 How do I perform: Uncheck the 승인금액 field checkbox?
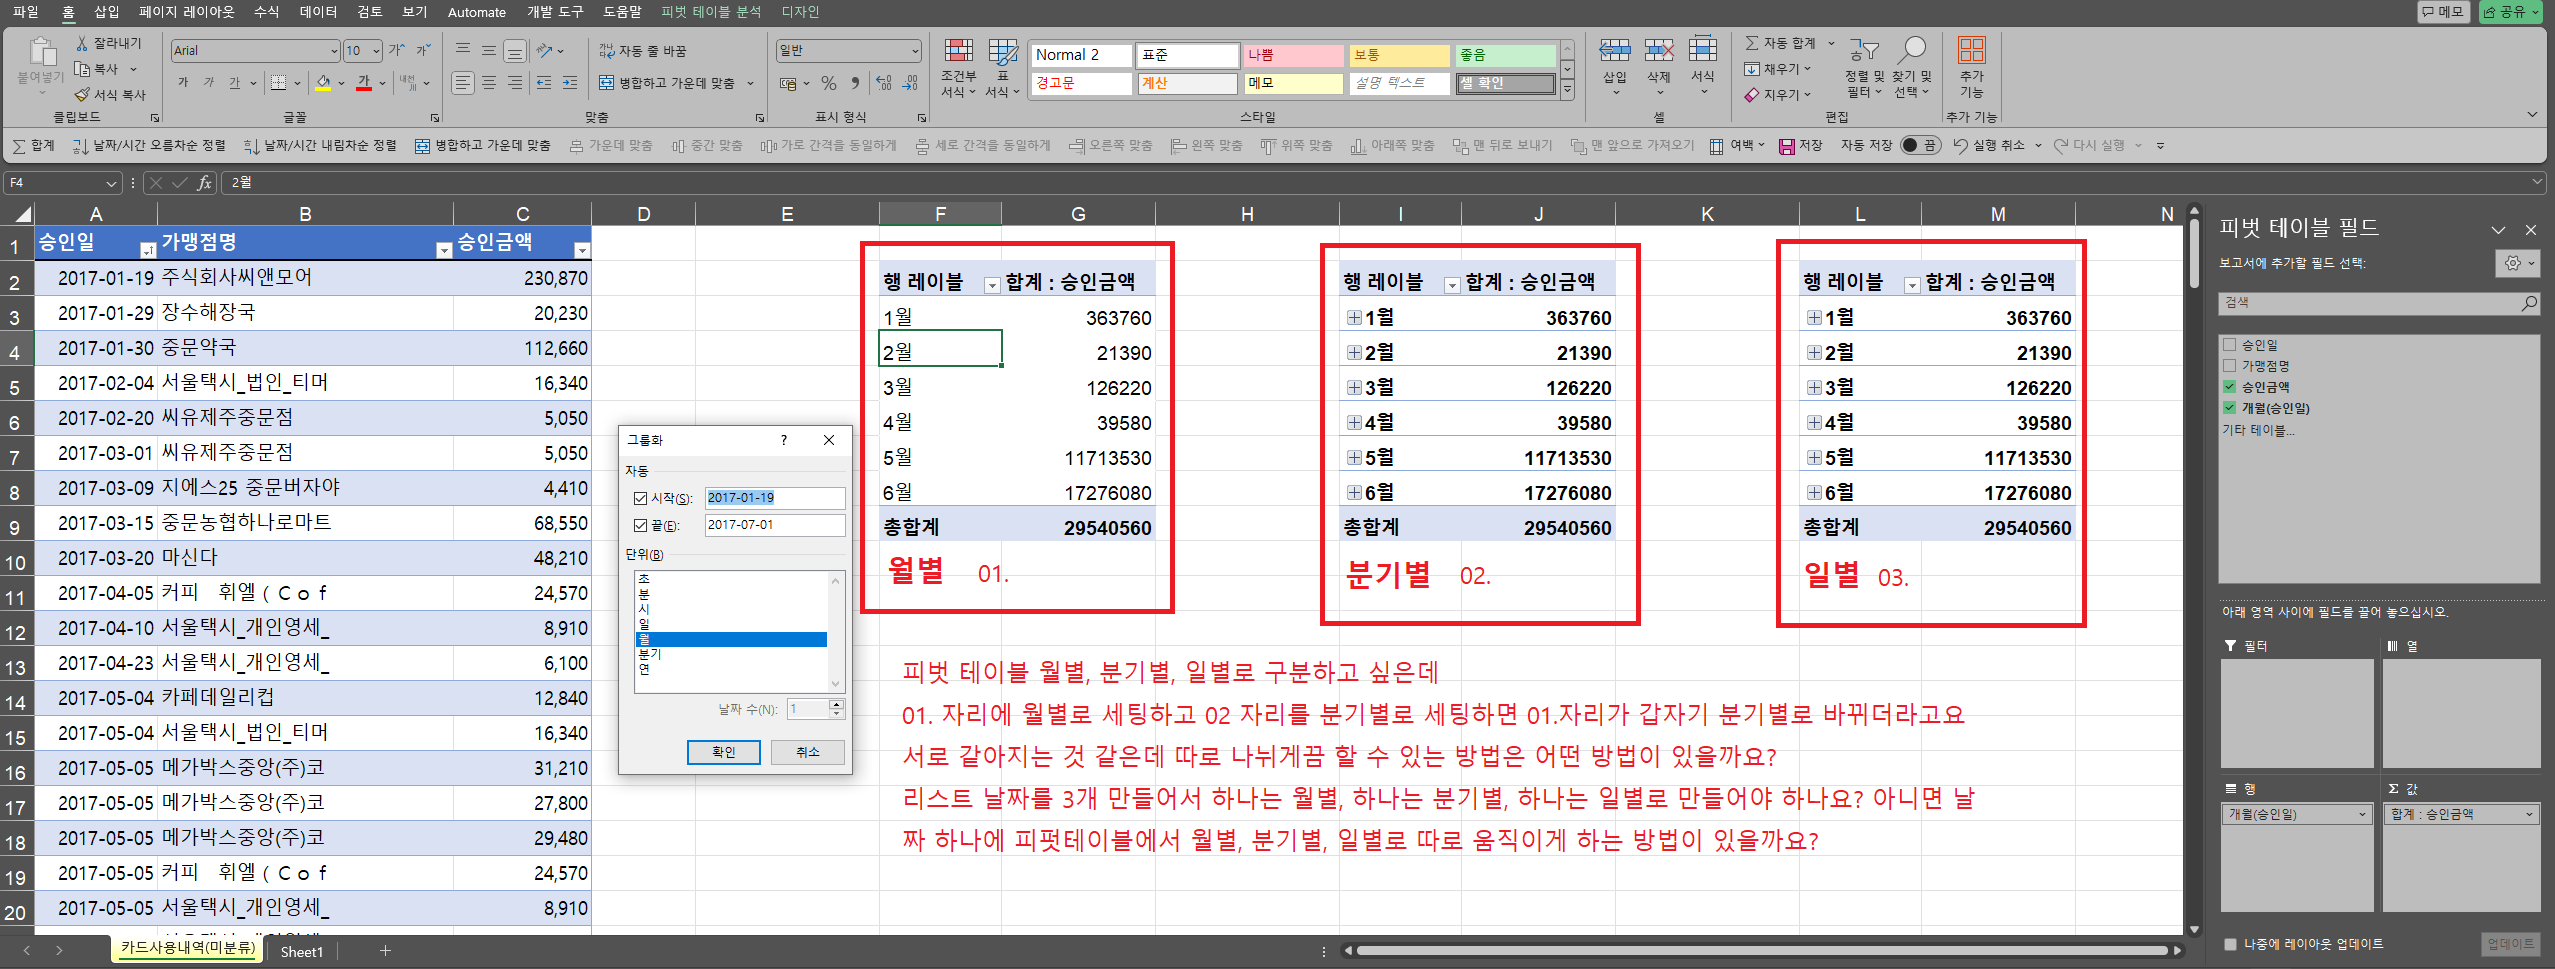pyautogui.click(x=2229, y=387)
